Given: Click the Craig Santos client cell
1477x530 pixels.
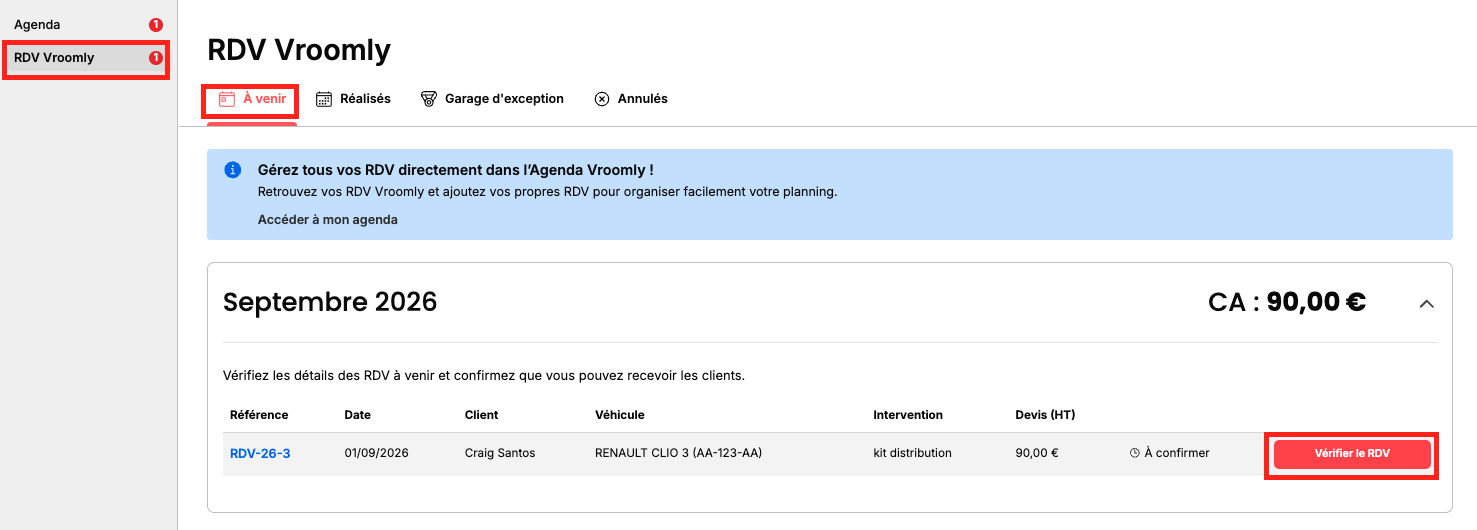Looking at the screenshot, I should [500, 453].
